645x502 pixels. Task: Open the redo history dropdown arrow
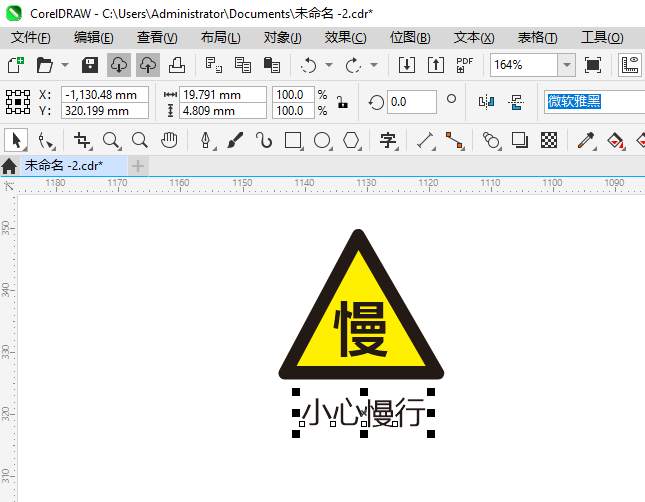coord(374,65)
